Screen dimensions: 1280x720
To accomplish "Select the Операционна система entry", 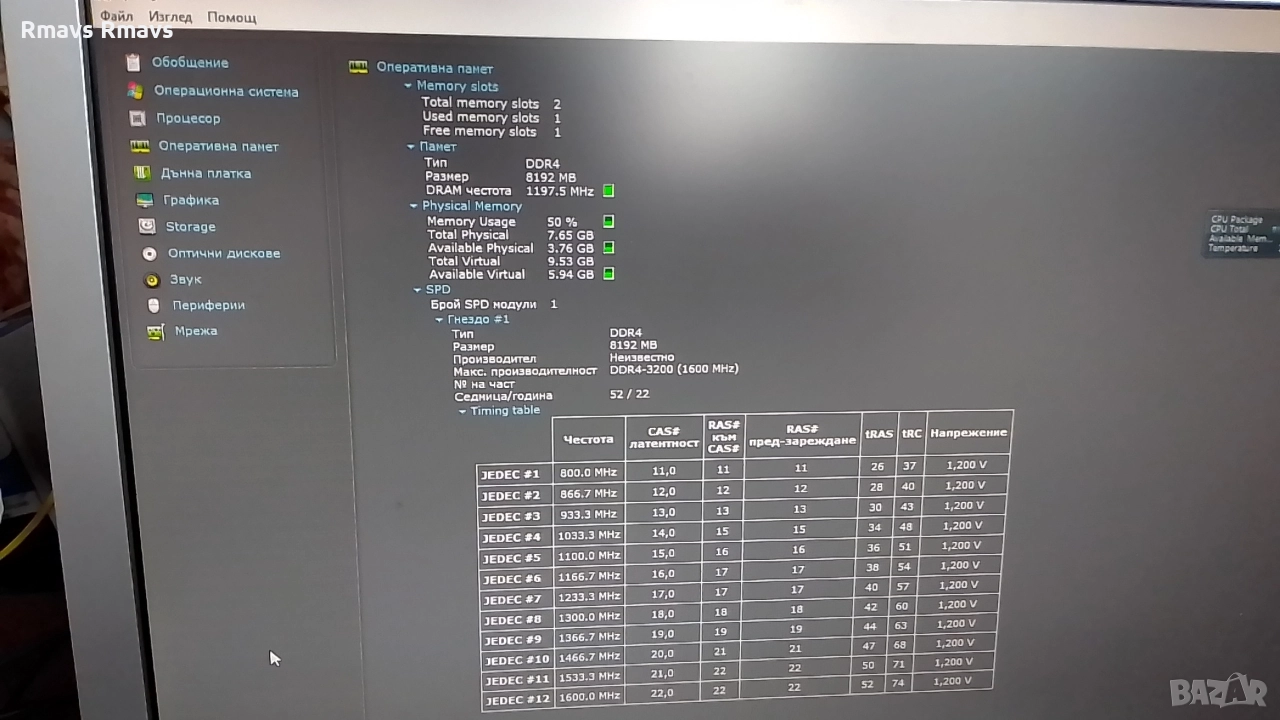I will click(x=227, y=91).
